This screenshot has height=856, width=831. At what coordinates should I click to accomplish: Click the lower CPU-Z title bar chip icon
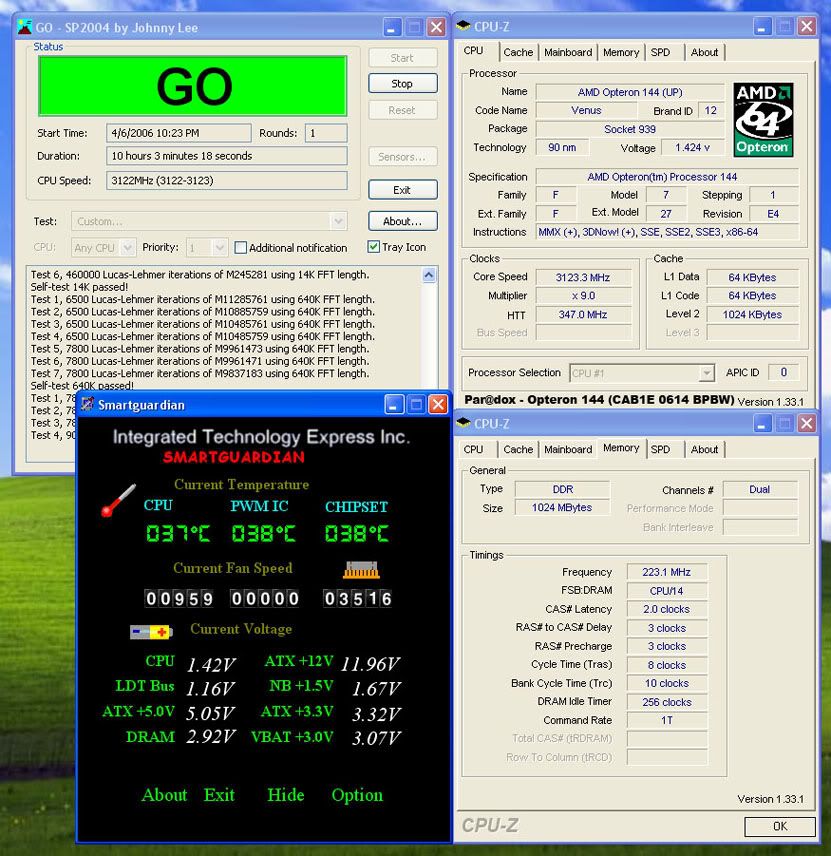coord(463,423)
